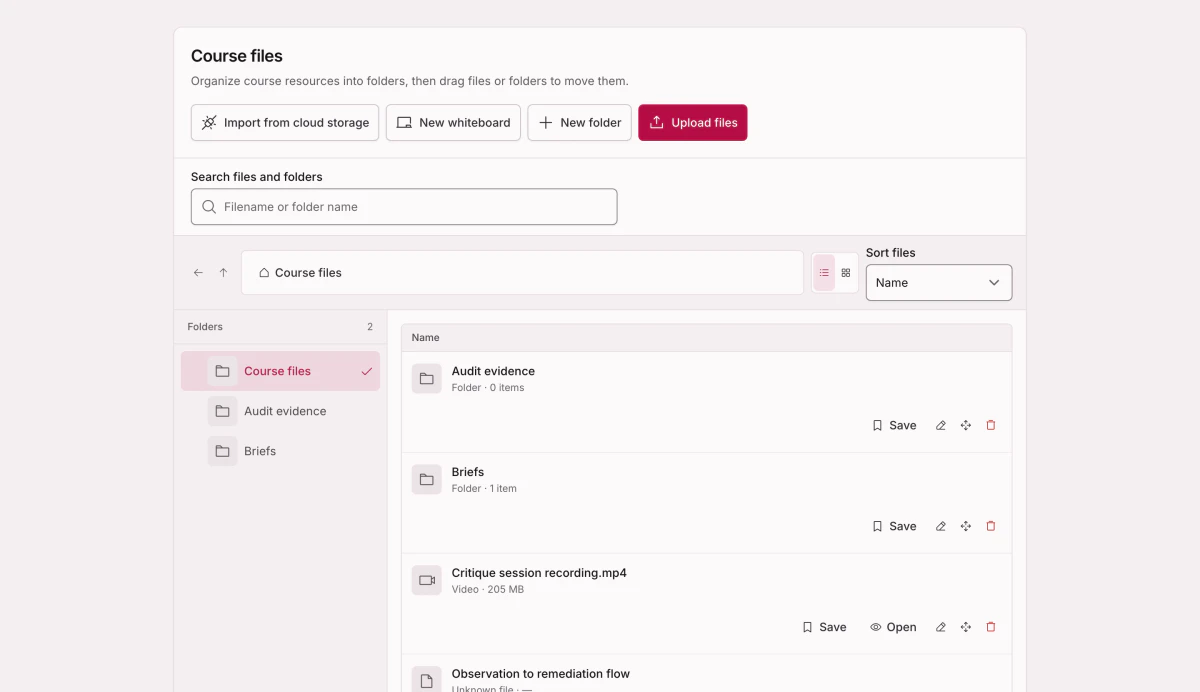The image size is (1200, 692).
Task: Select Course files in the Folders sidebar
Action: coord(280,371)
